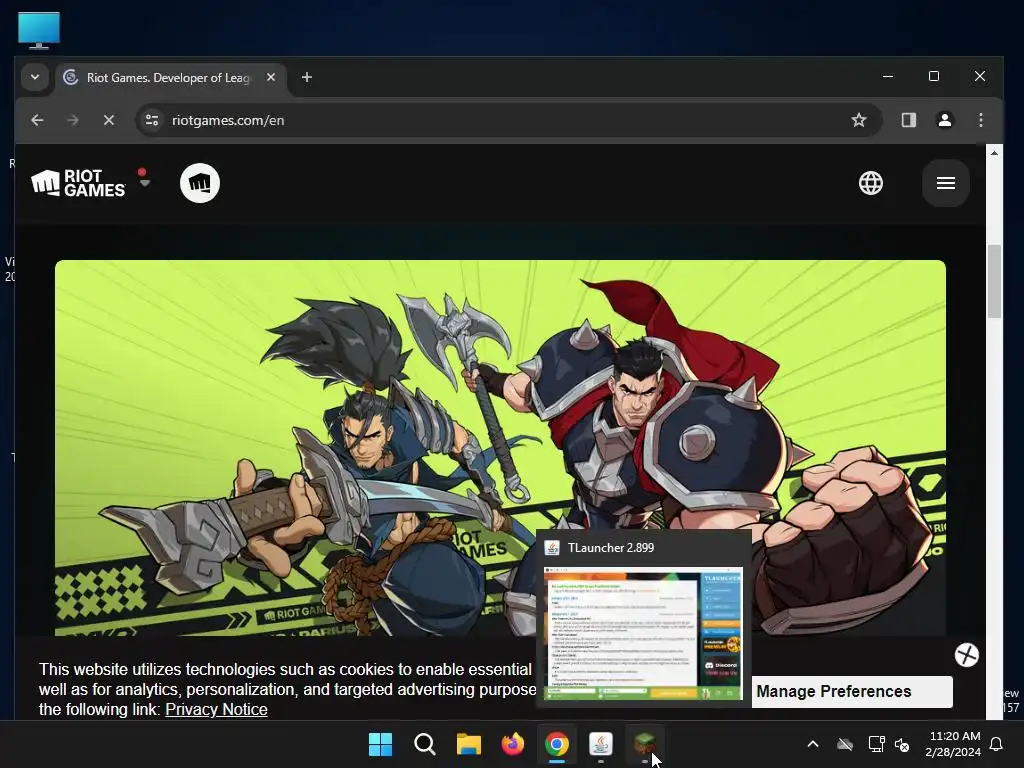The width and height of the screenshot is (1024, 768).
Task: Click the OneDrive cloud tray icon
Action: (845, 744)
